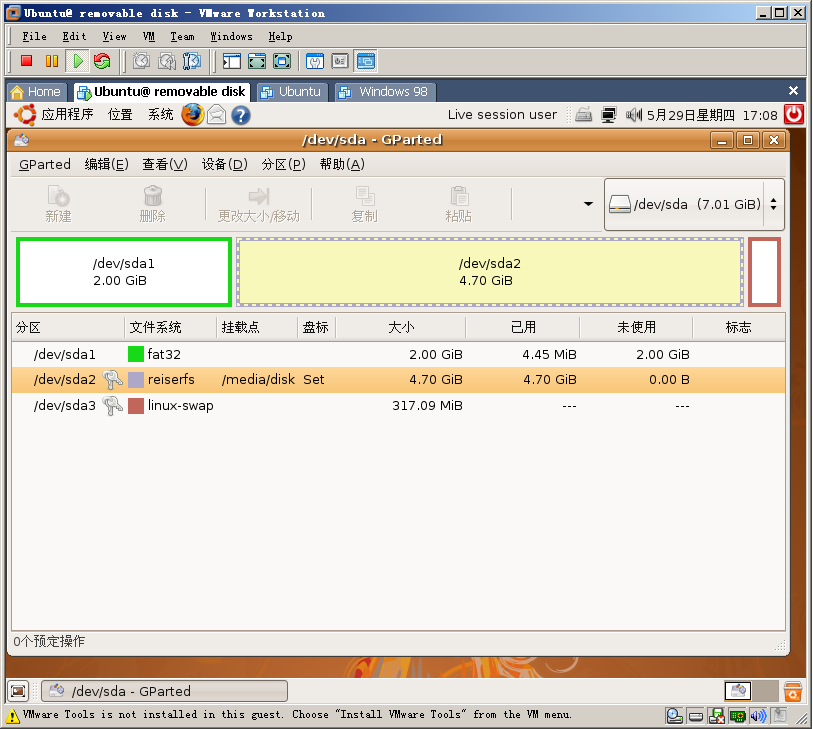Open the VMware VM menu
Image resolution: width=813 pixels, height=729 pixels.
[x=149, y=36]
